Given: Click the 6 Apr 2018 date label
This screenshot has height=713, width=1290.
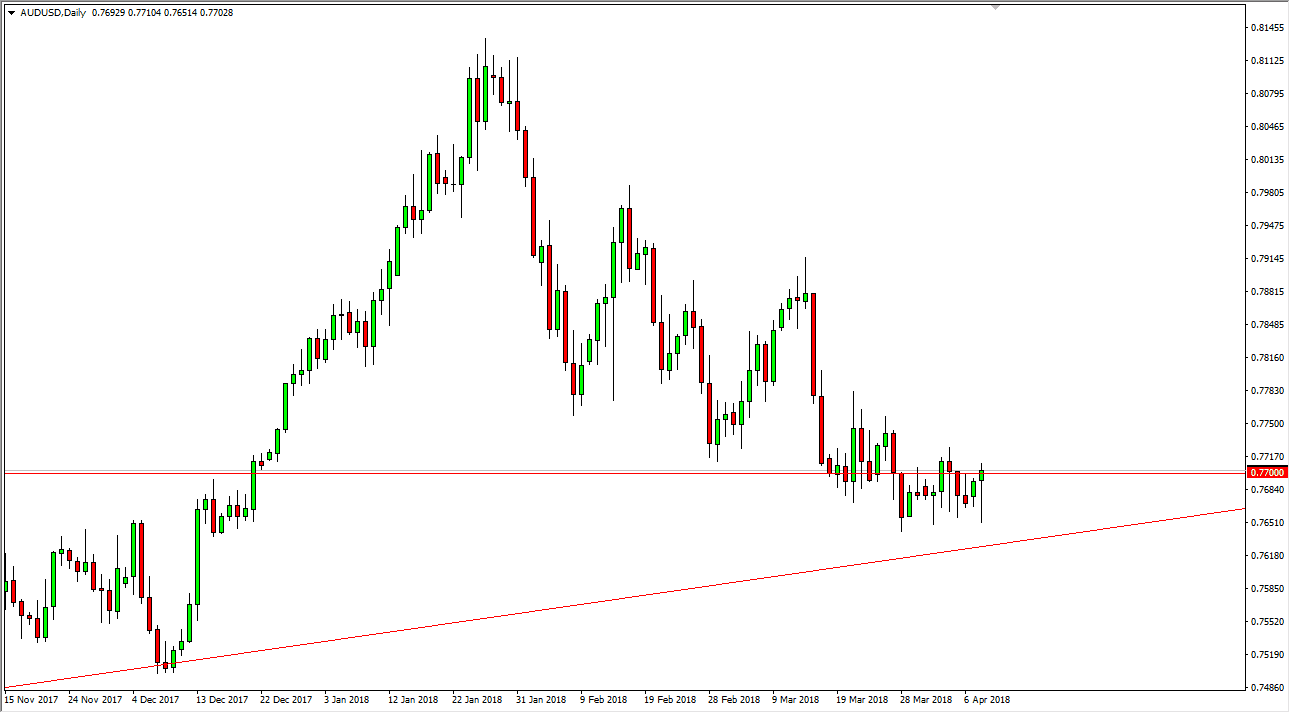Looking at the screenshot, I should 985,702.
